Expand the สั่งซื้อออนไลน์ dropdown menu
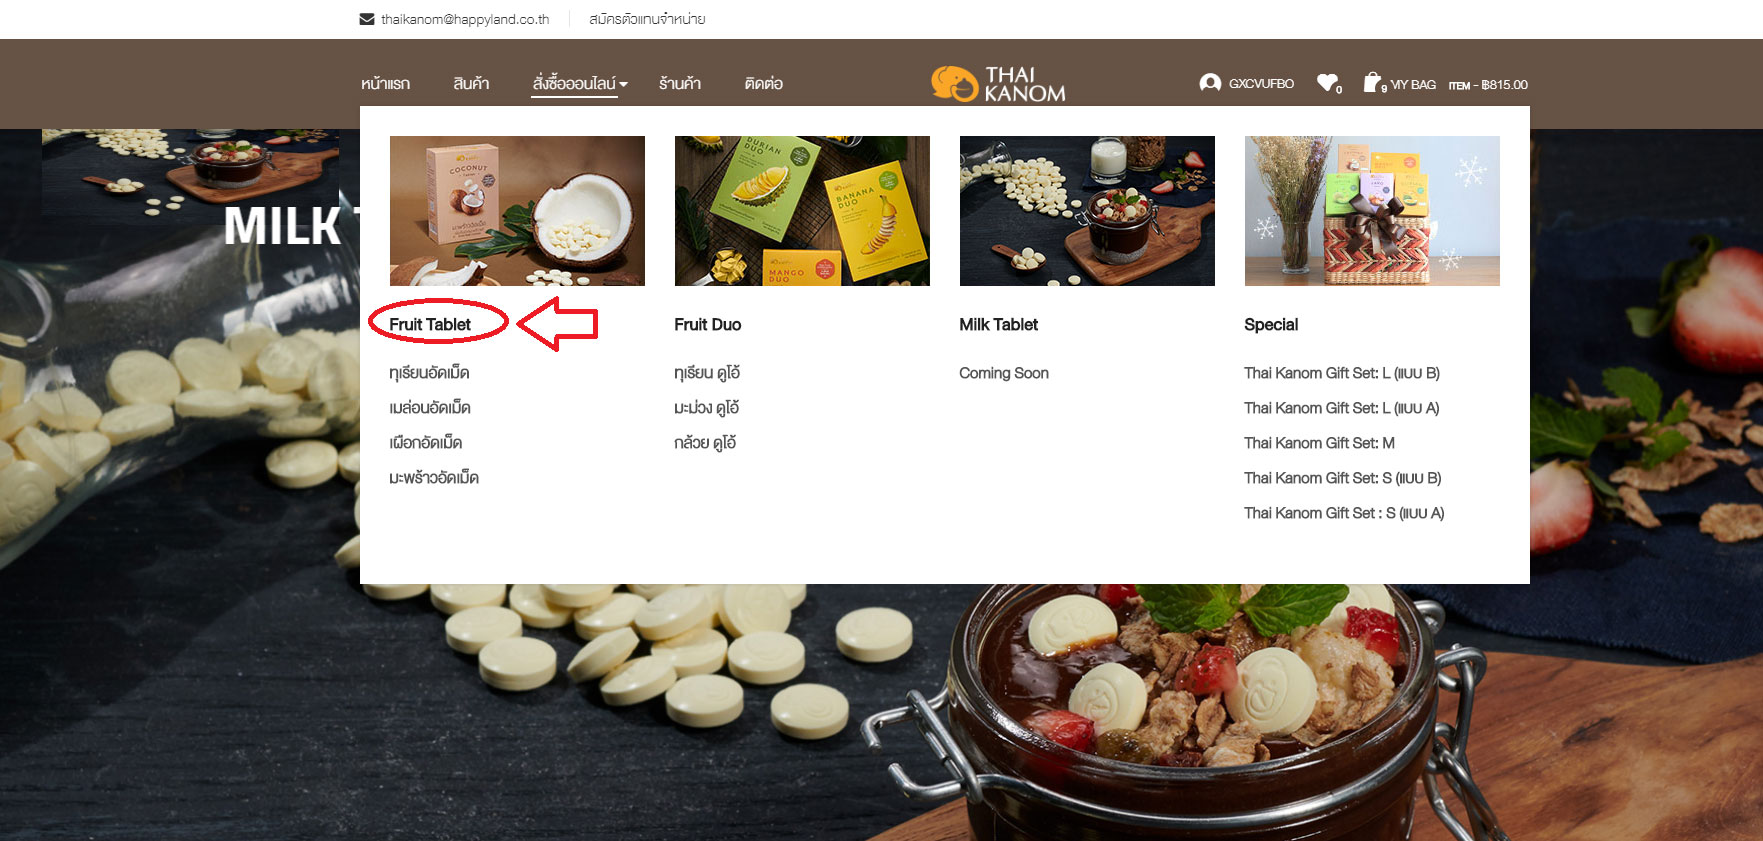Image resolution: width=1763 pixels, height=841 pixels. 580,84
